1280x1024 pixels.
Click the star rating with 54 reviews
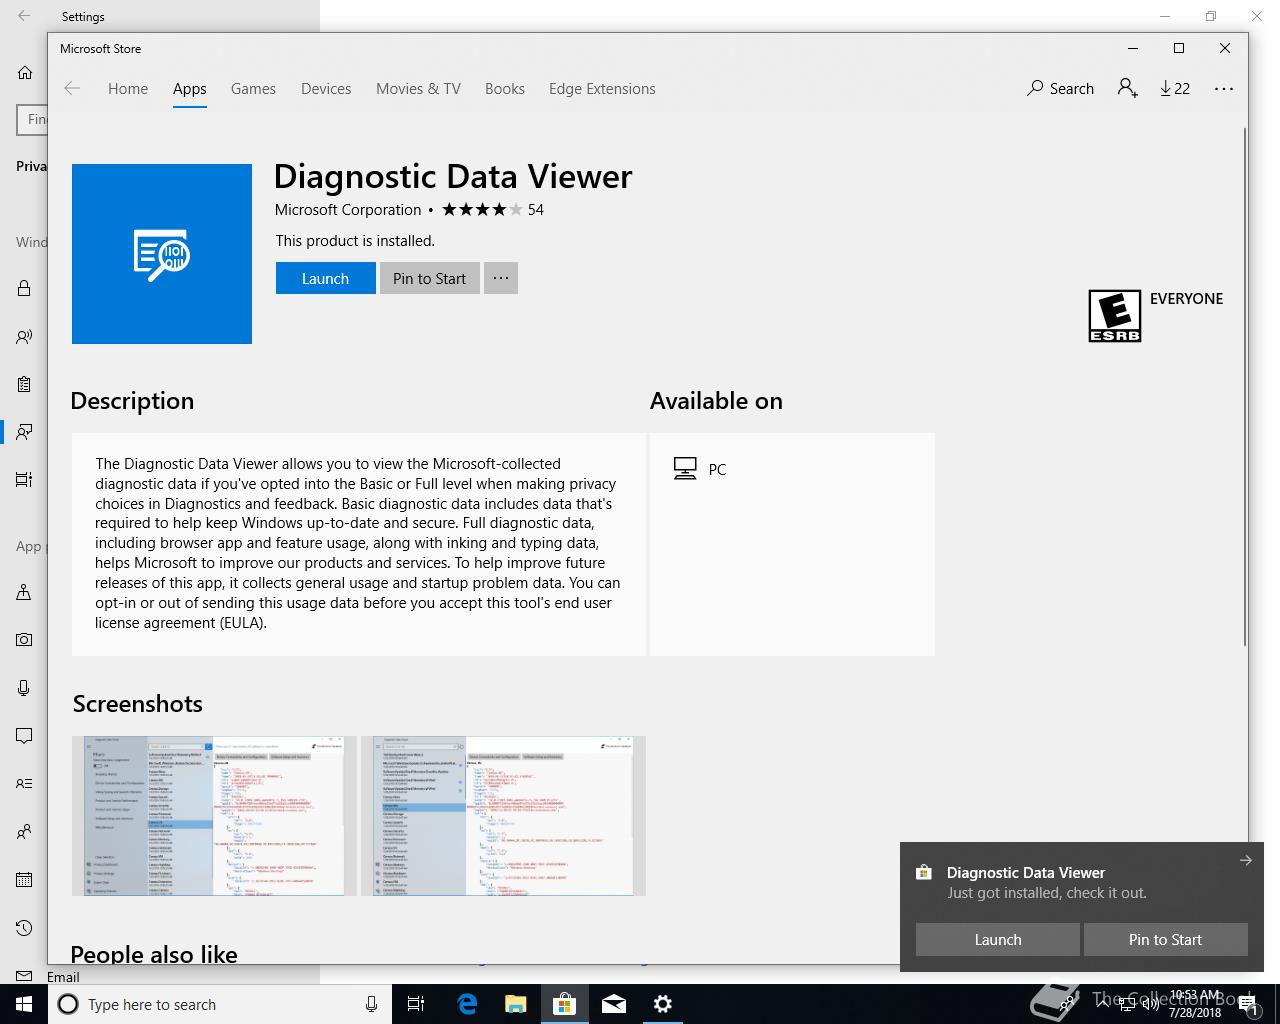[493, 209]
